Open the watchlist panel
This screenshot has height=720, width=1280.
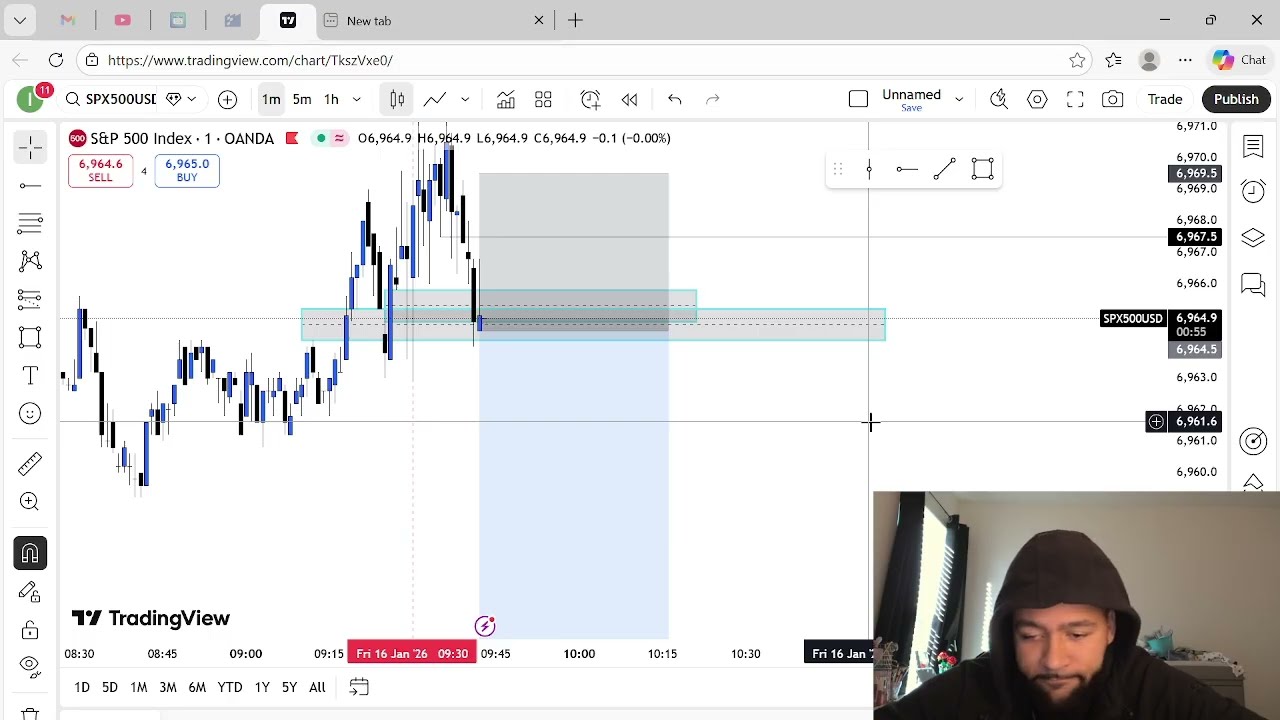[1253, 147]
